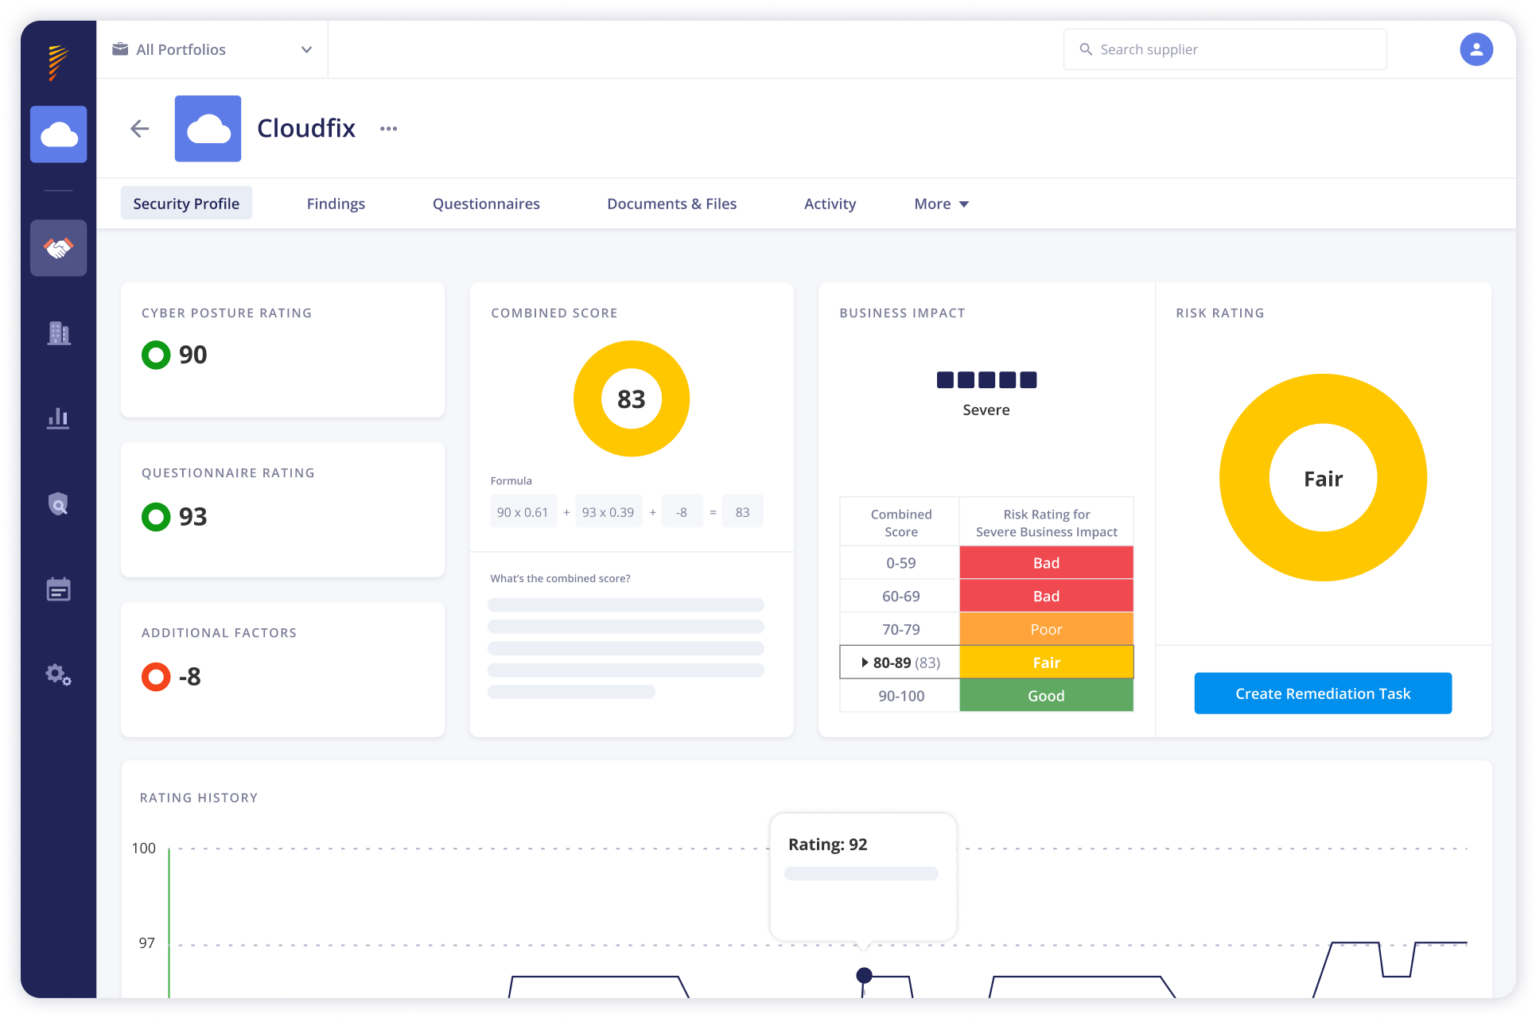Click the user profile avatar icon

tap(1477, 49)
